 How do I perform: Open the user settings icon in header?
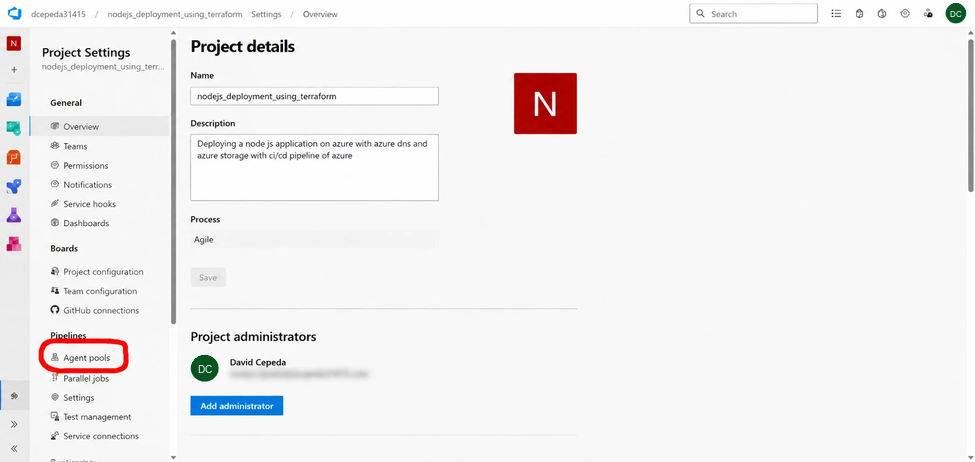928,14
